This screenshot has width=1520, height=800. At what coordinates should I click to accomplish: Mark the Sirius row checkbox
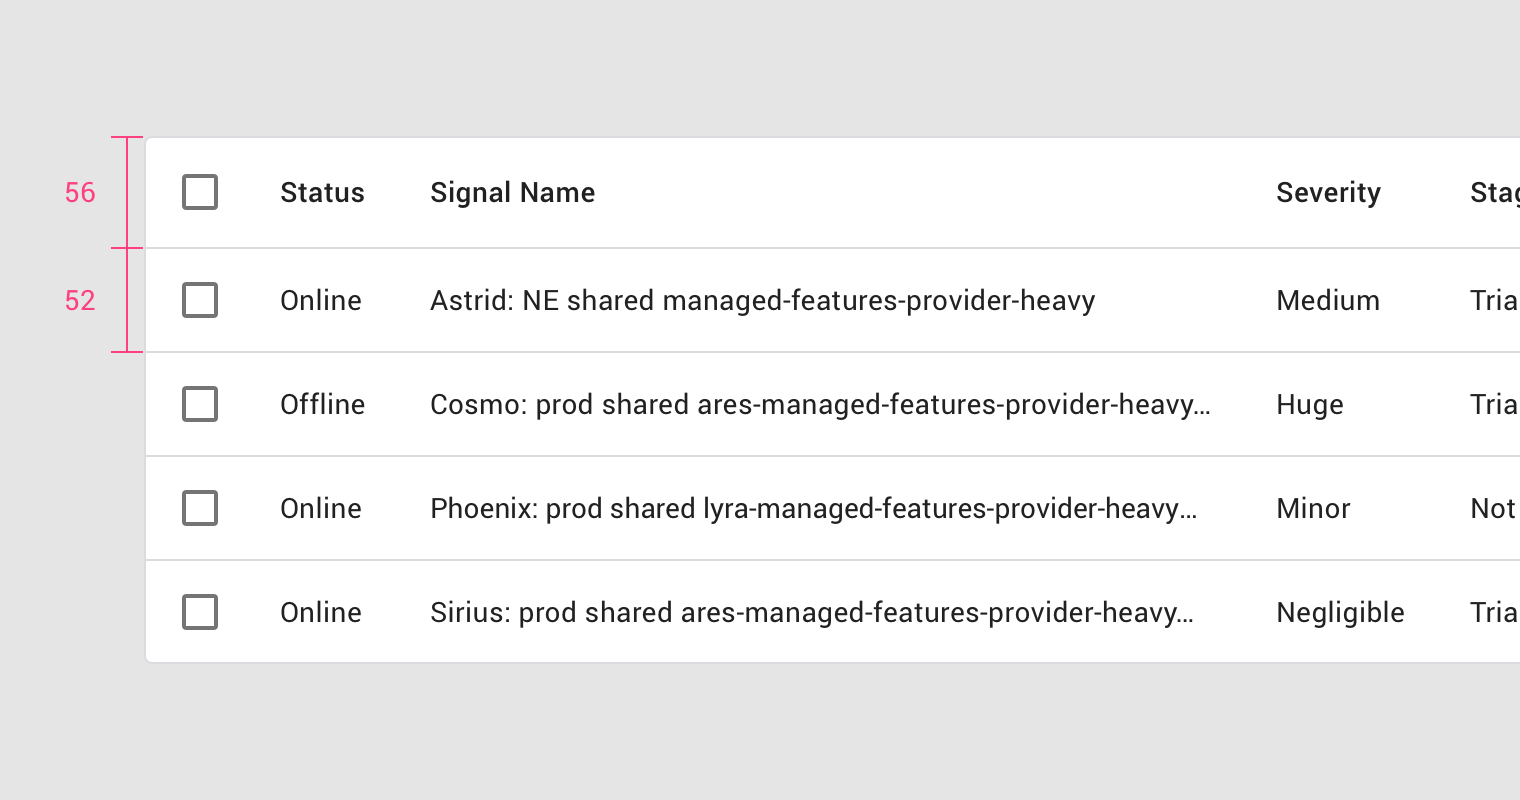(x=200, y=612)
